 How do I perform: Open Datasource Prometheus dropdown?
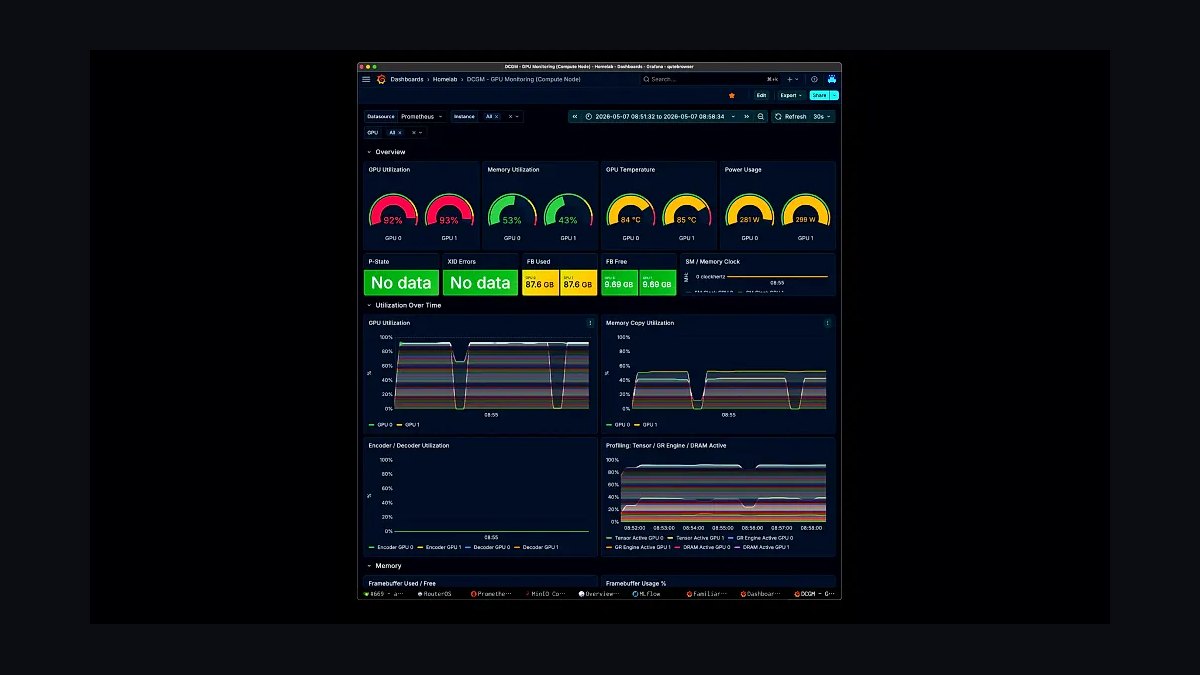pos(422,116)
